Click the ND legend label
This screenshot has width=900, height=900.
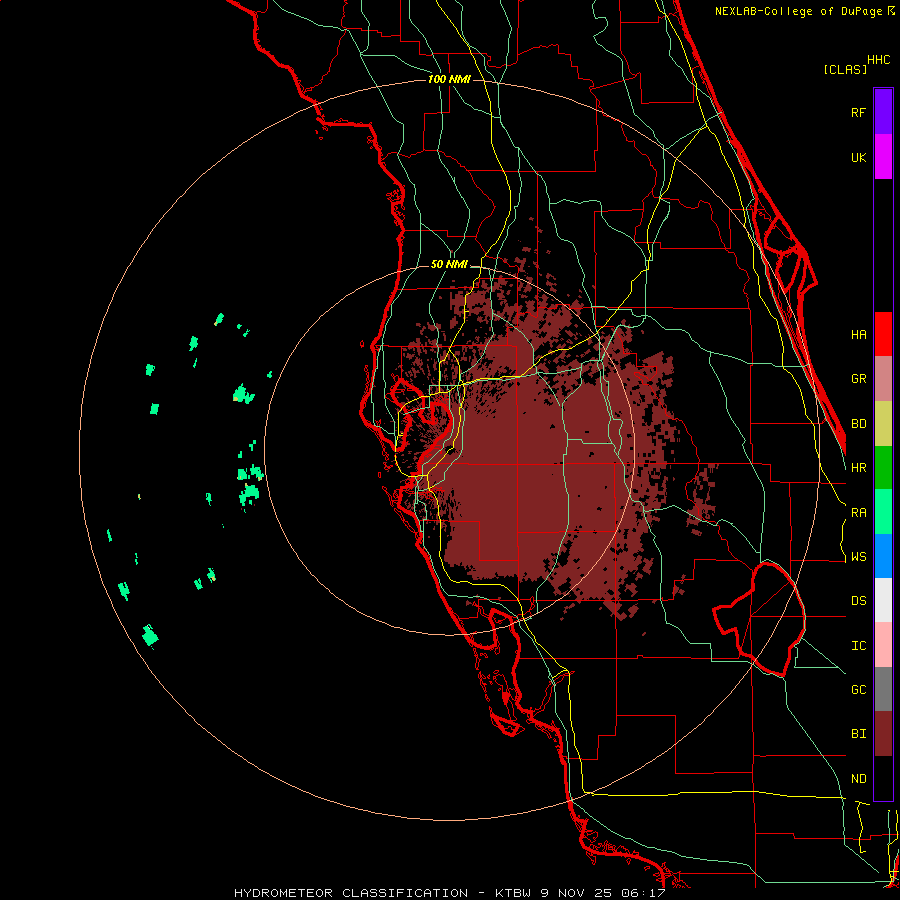[x=859, y=779]
